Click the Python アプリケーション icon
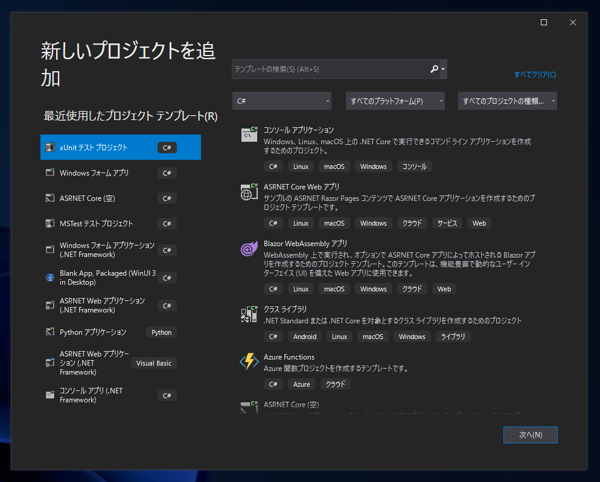This screenshot has width=600, height=482. click(50, 332)
